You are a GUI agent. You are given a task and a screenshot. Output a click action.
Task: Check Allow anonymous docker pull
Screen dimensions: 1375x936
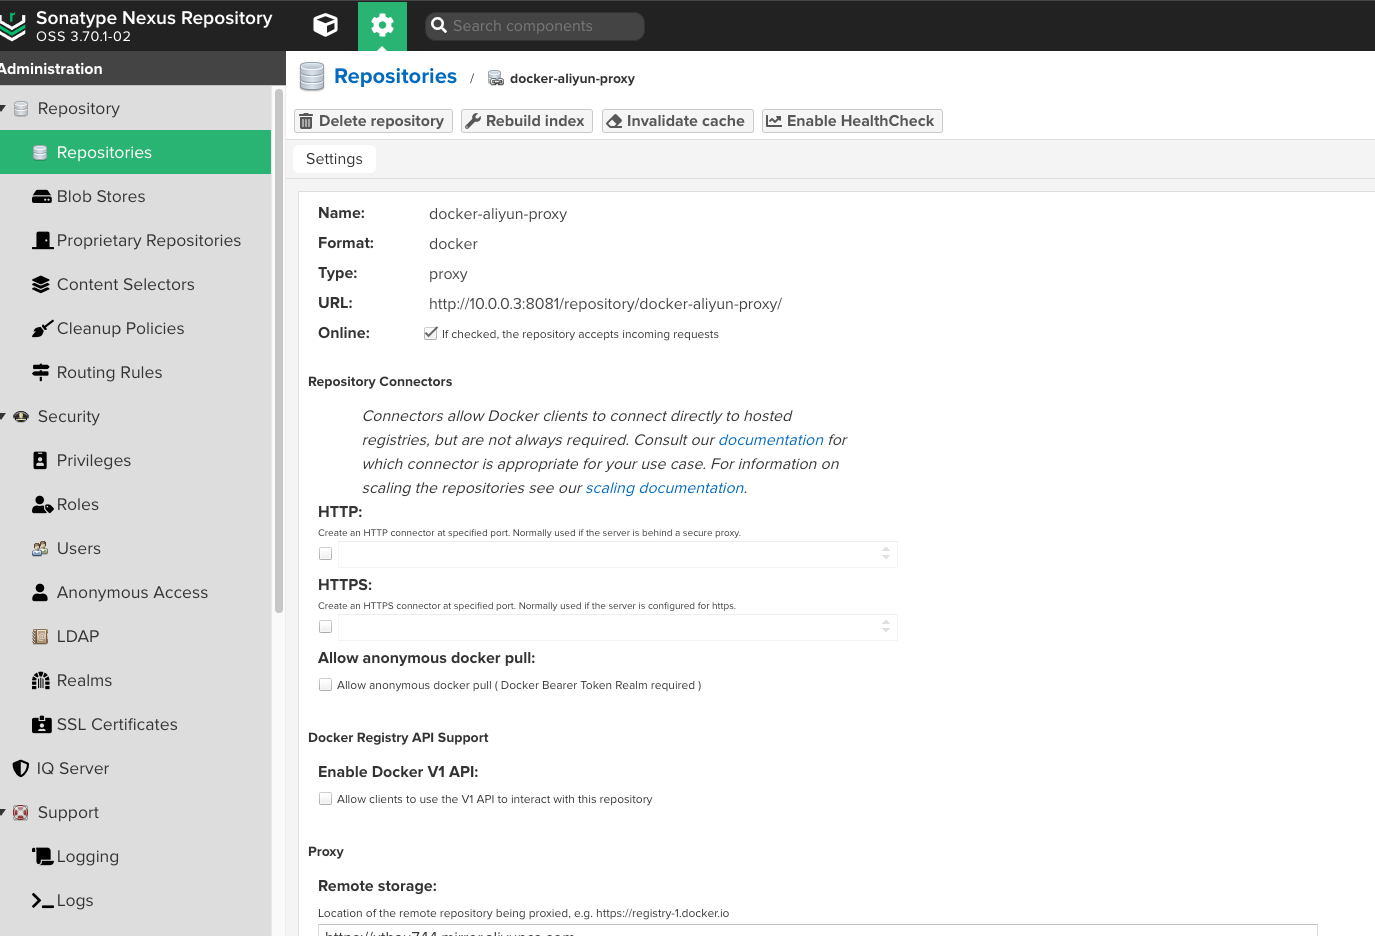point(325,685)
